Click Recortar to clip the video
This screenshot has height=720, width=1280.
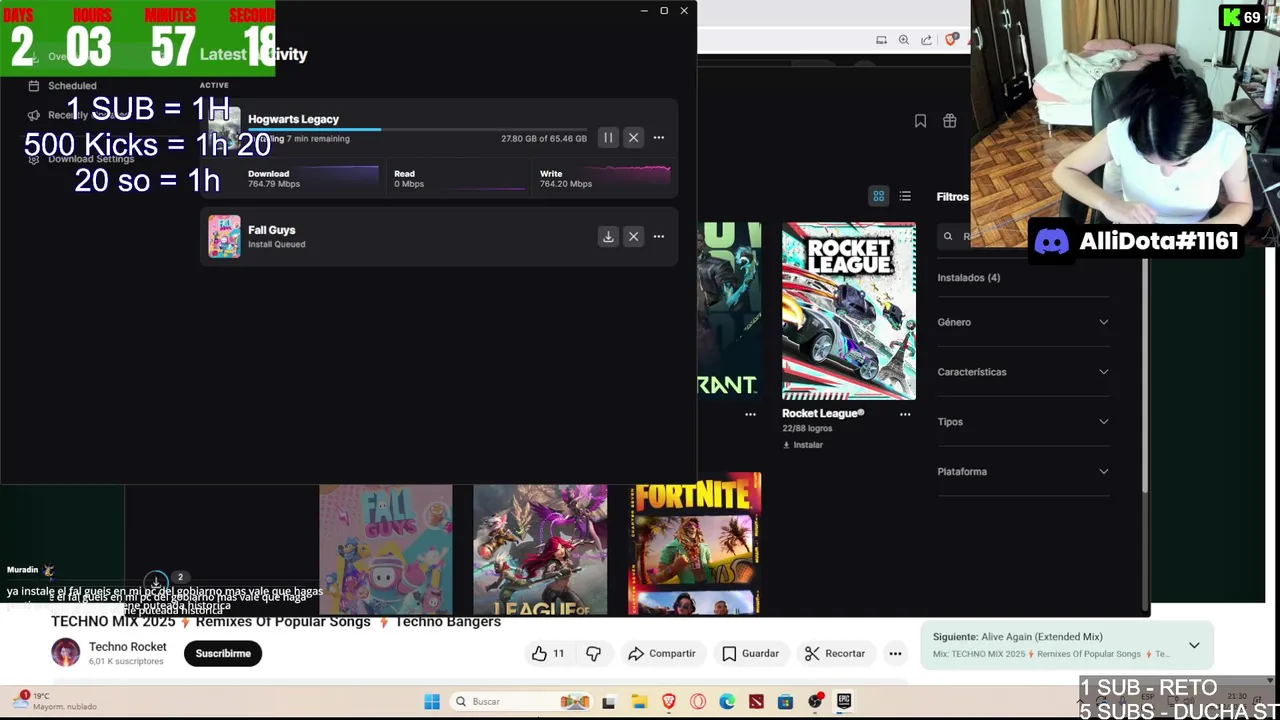coord(835,654)
